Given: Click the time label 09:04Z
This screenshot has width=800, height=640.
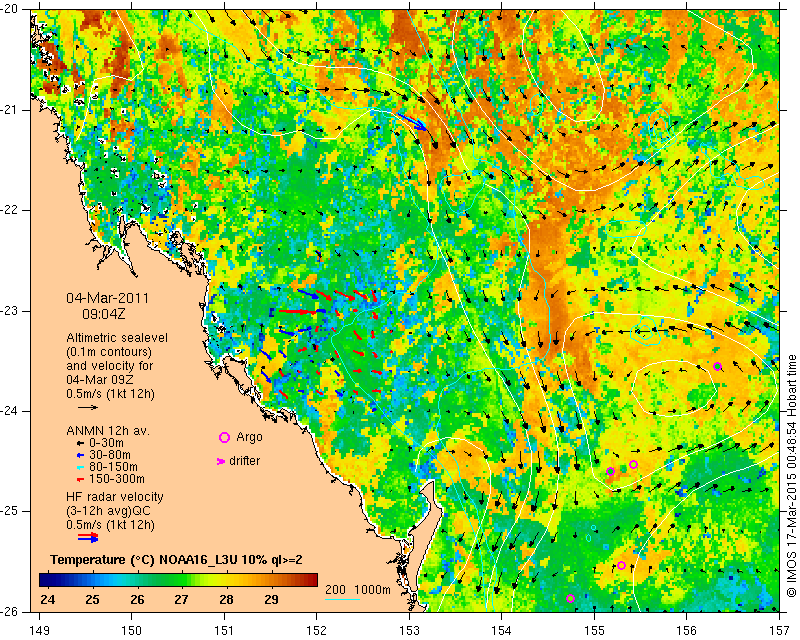Looking at the screenshot, I should point(104,314).
